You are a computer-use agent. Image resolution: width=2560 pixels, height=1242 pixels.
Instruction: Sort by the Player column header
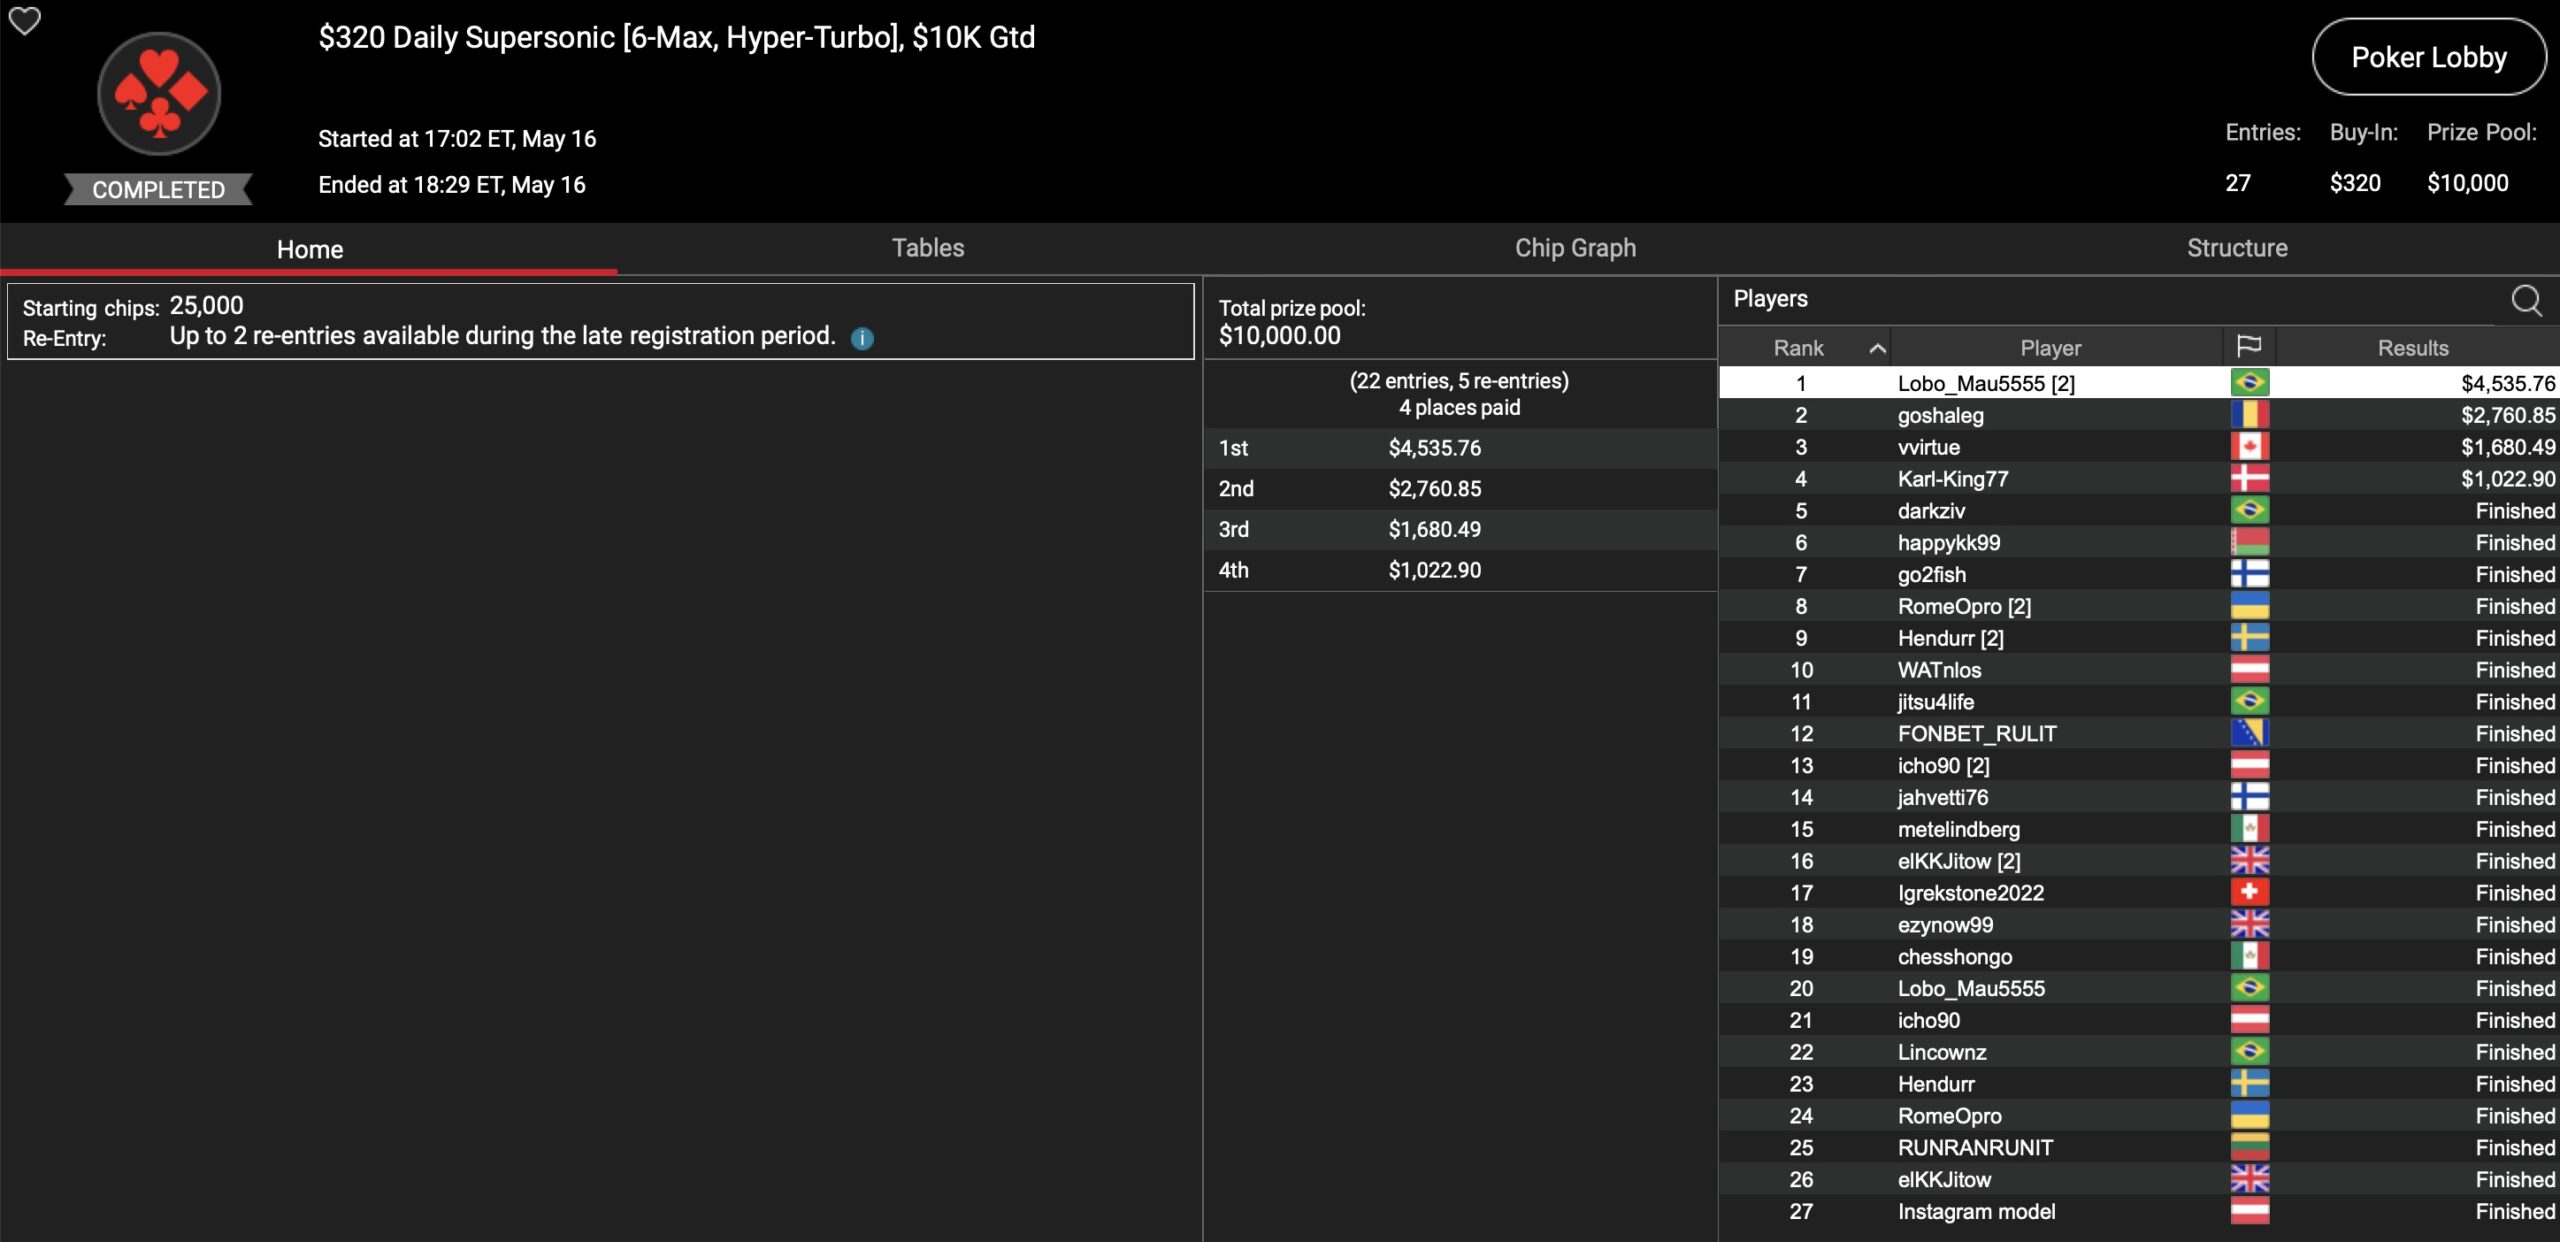pos(2050,348)
